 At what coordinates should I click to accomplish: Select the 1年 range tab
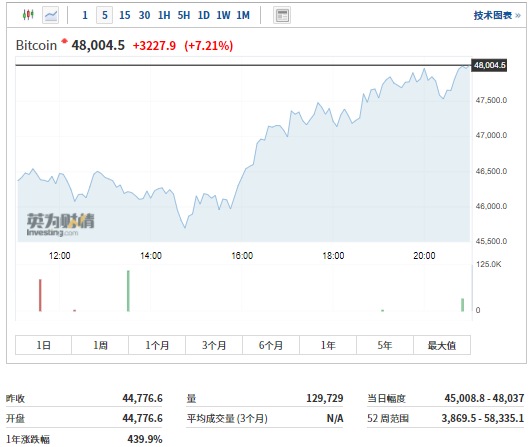[328, 345]
